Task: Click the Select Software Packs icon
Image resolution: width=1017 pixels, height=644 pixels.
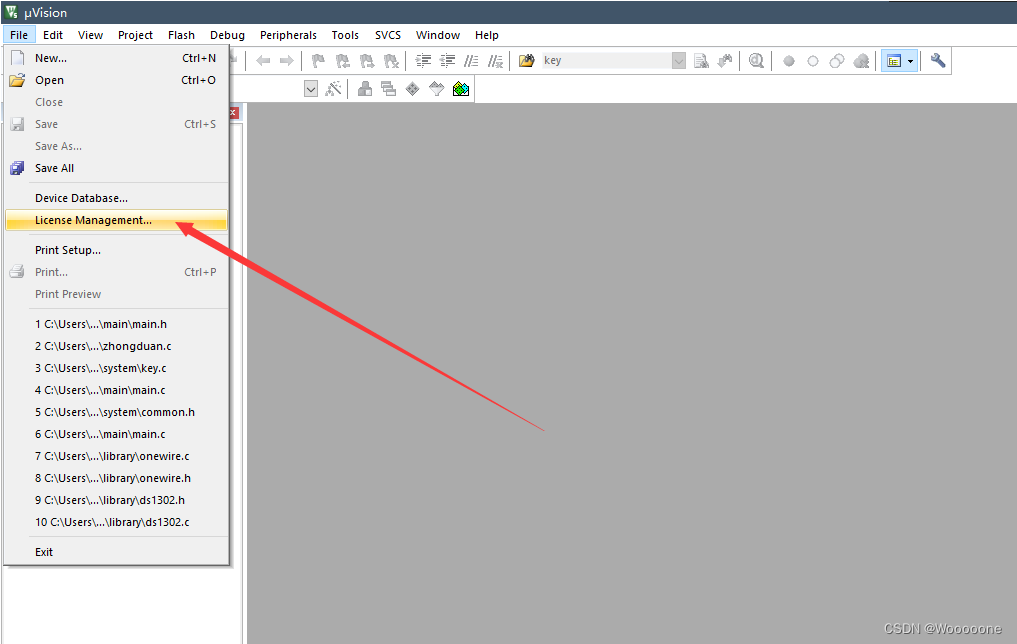Action: click(437, 89)
